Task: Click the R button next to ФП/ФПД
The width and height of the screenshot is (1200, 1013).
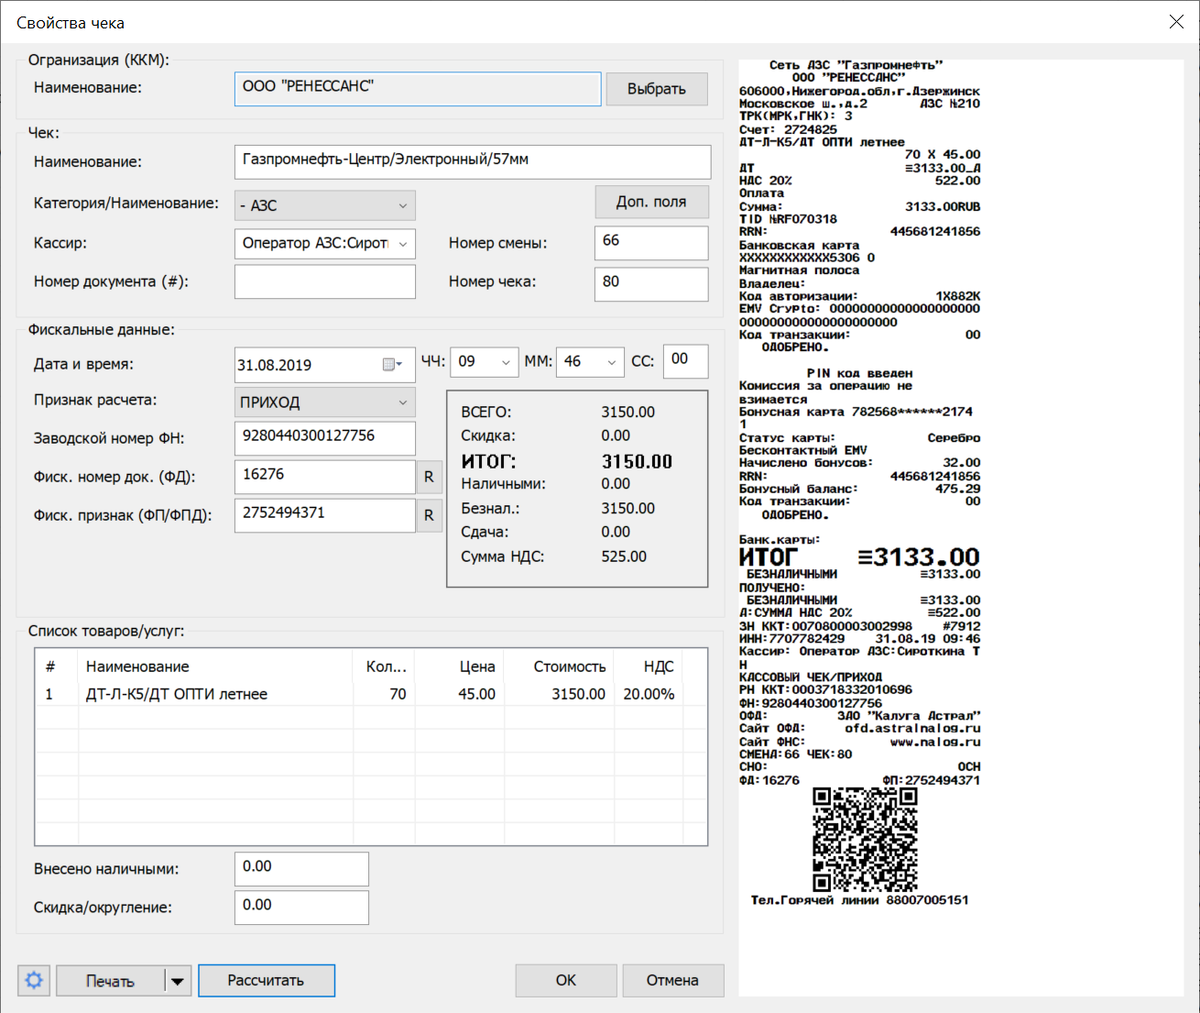Action: (x=429, y=516)
